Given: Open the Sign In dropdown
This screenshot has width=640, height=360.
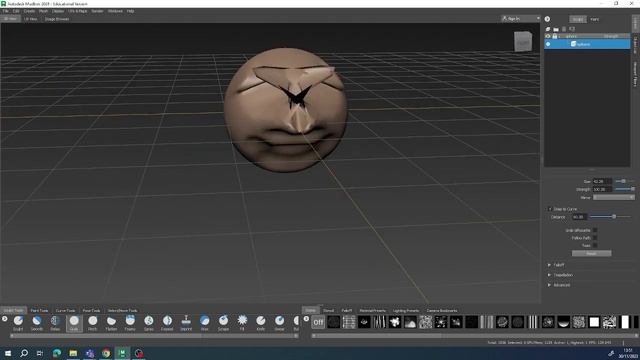Looking at the screenshot, I should point(520,19).
